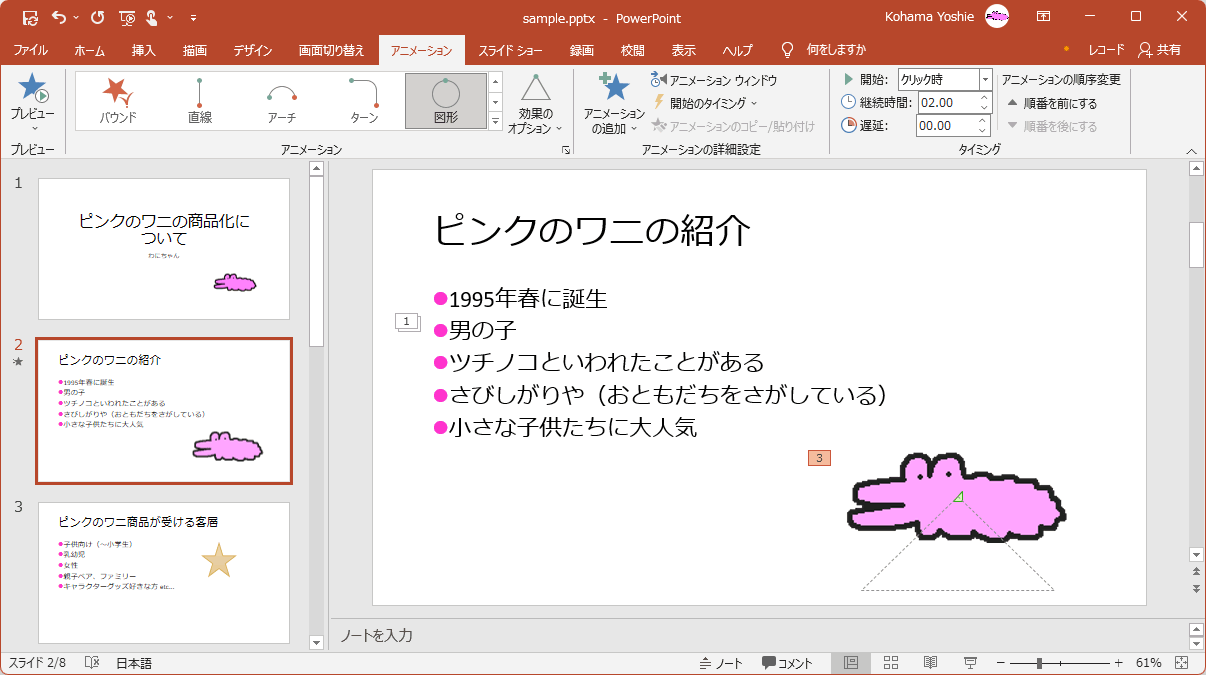Click the 順番を後にする button
This screenshot has height=675, width=1206.
(1051, 126)
